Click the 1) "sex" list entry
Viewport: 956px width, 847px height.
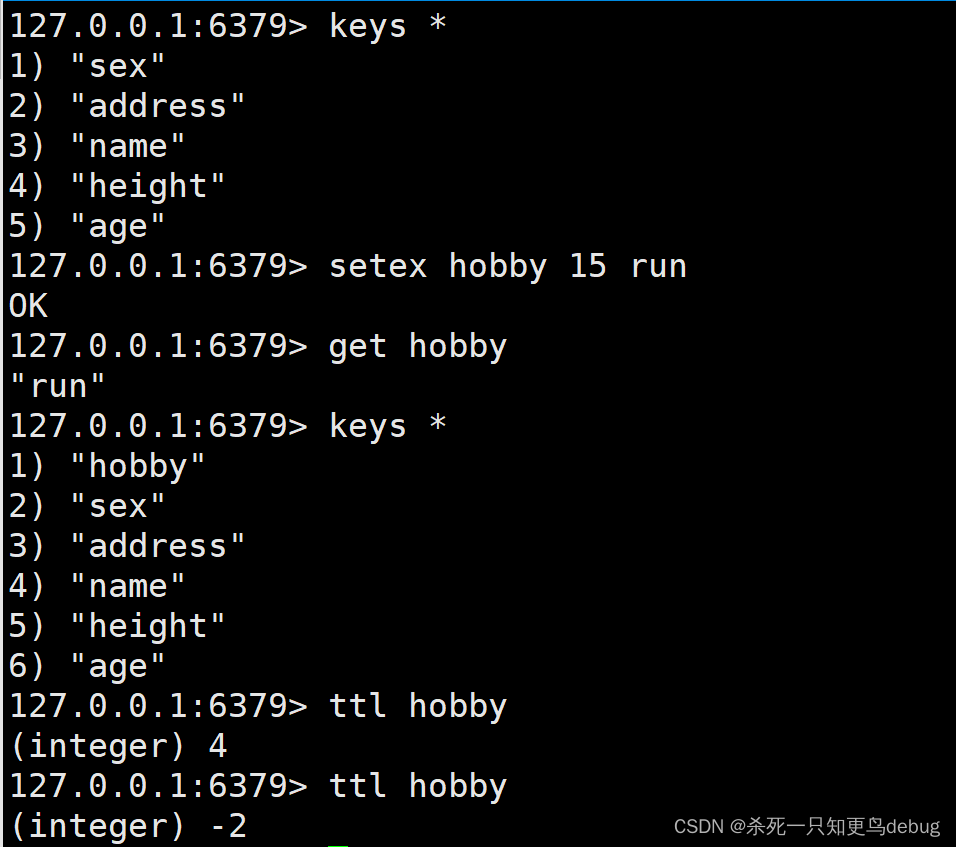pyautogui.click(x=87, y=67)
